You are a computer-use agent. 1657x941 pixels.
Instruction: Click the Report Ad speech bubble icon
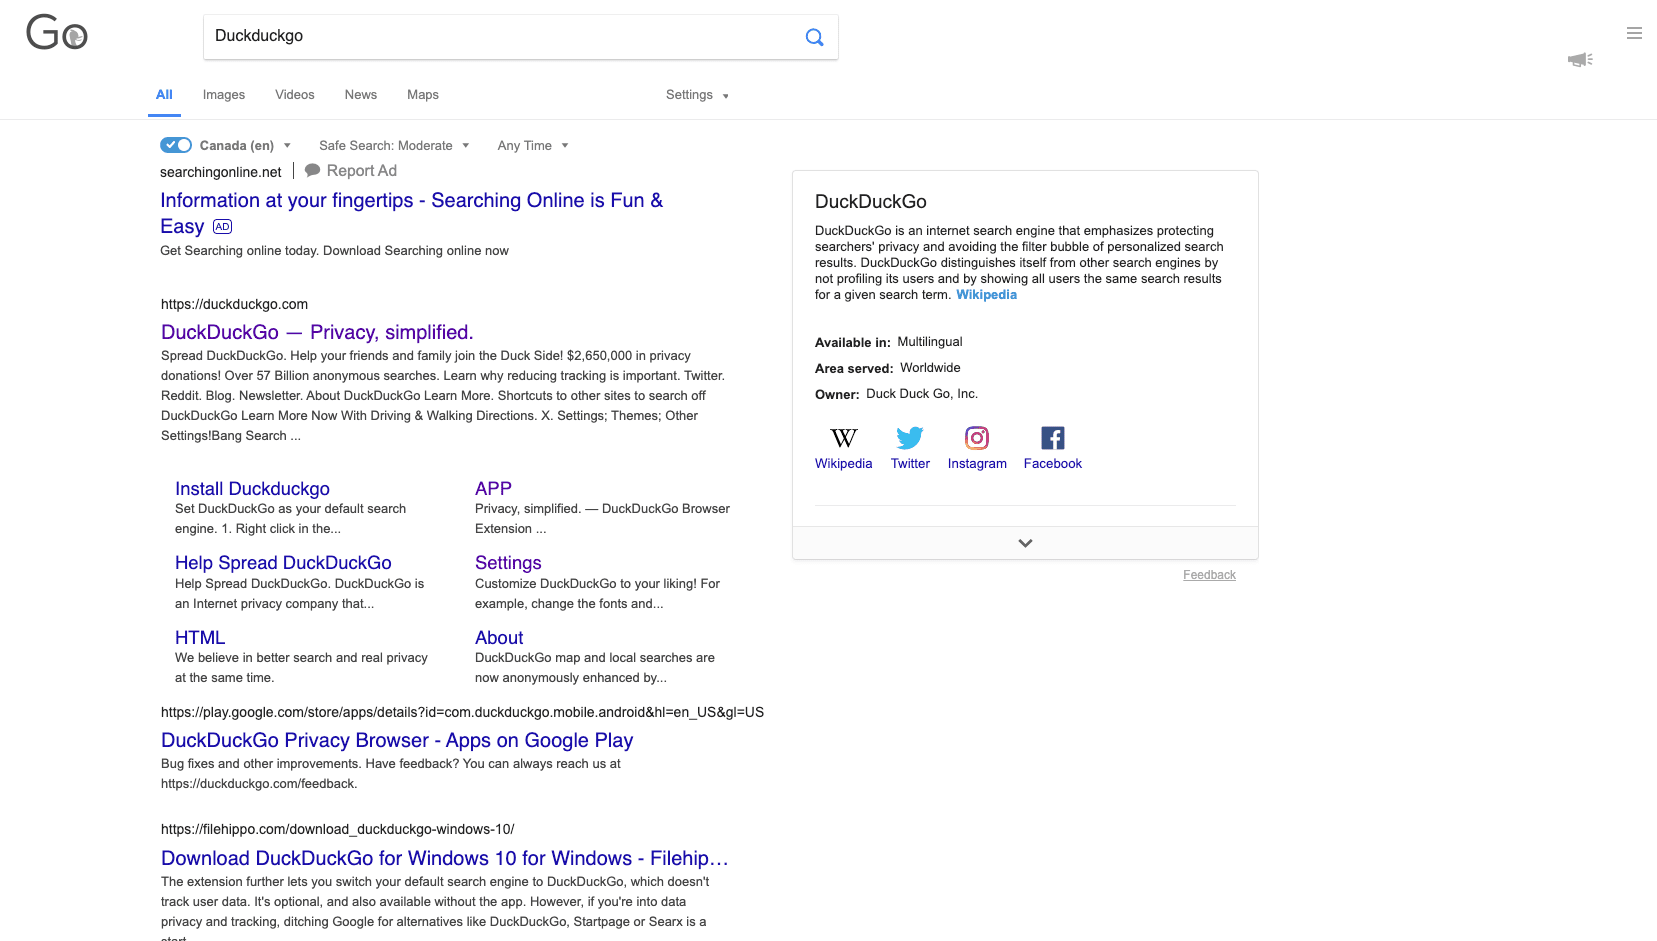click(x=313, y=170)
